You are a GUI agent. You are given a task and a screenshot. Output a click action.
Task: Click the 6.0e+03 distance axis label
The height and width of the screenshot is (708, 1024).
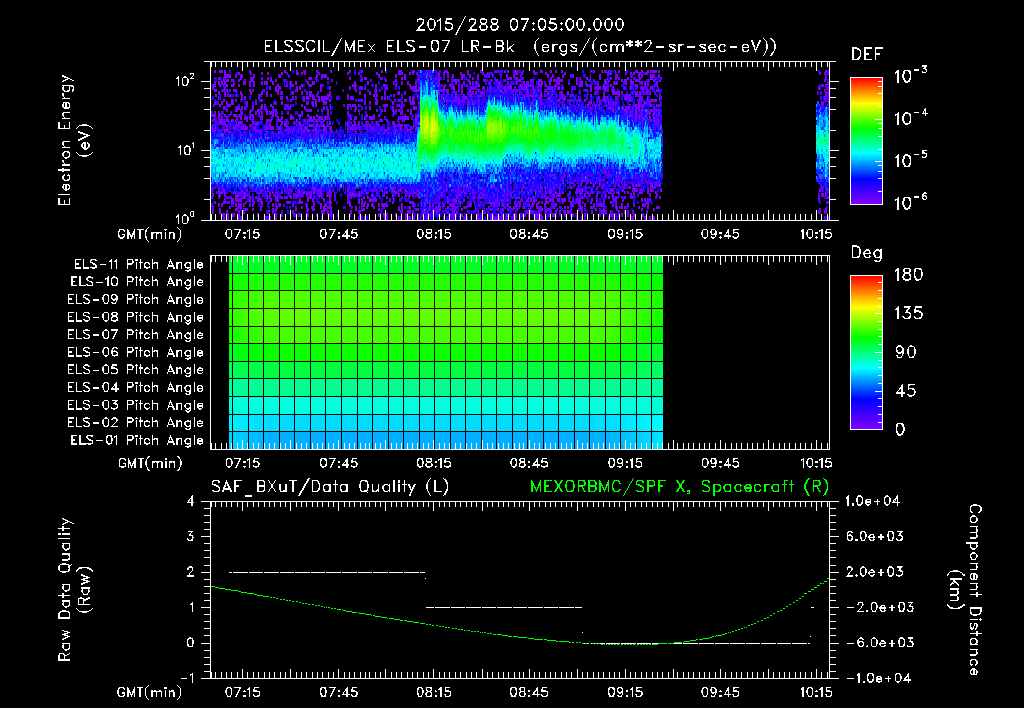coord(874,536)
